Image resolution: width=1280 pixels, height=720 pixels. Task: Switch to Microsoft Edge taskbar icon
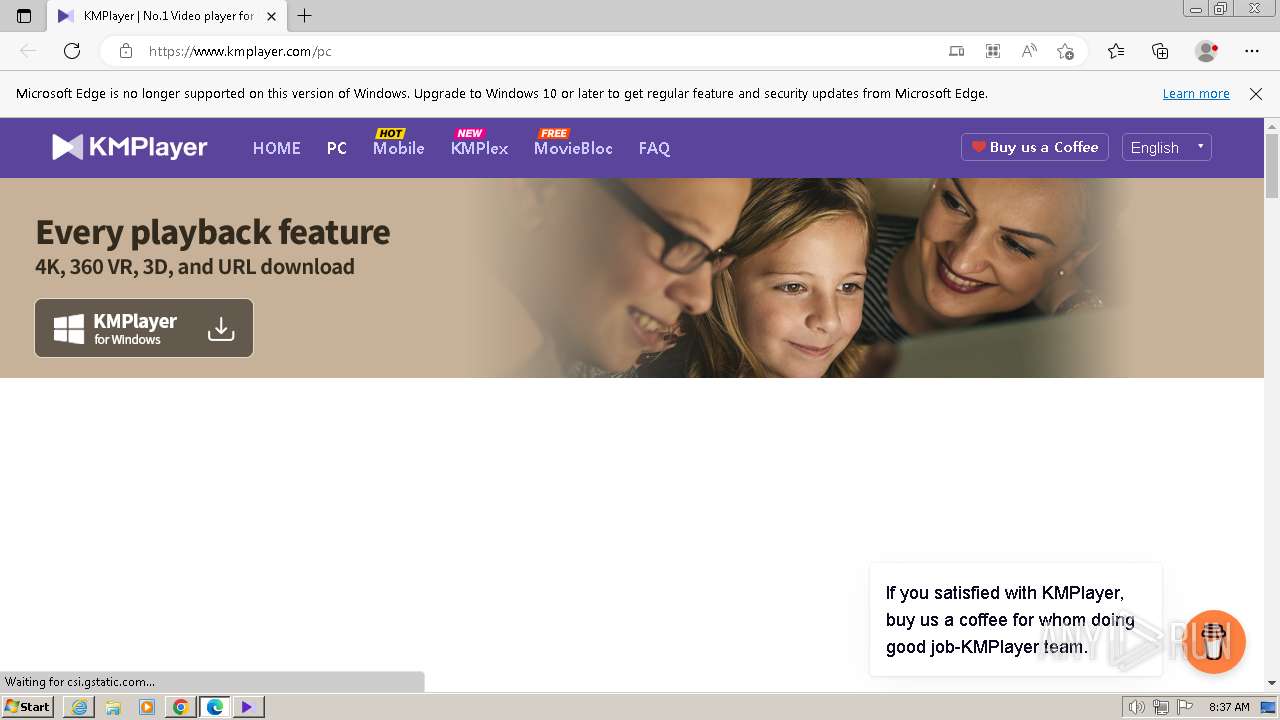tap(215, 707)
